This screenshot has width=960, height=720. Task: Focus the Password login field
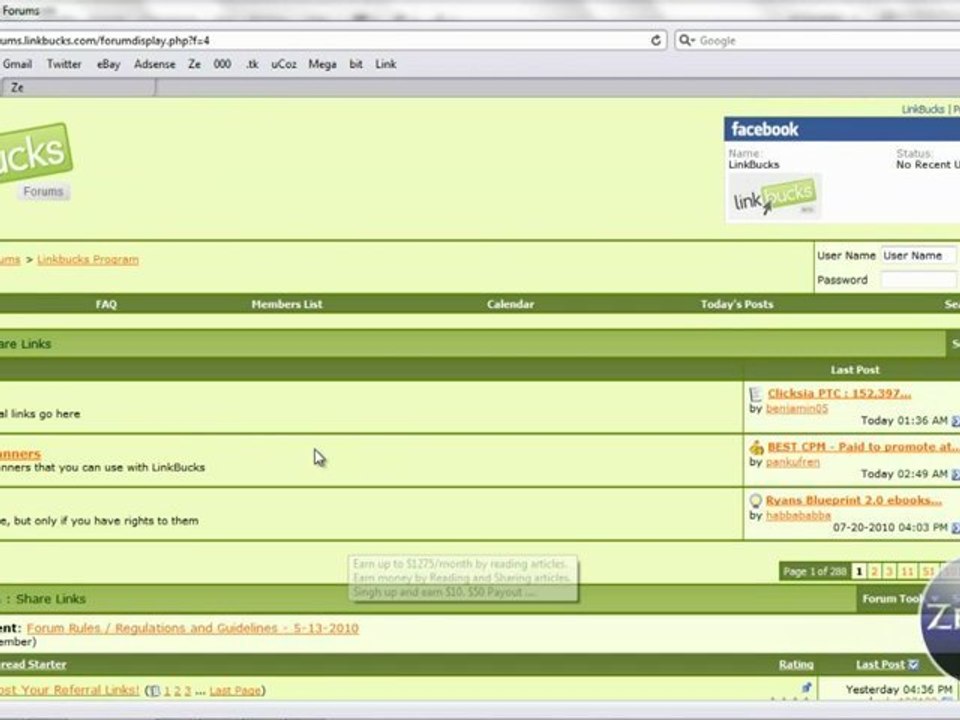pos(918,280)
